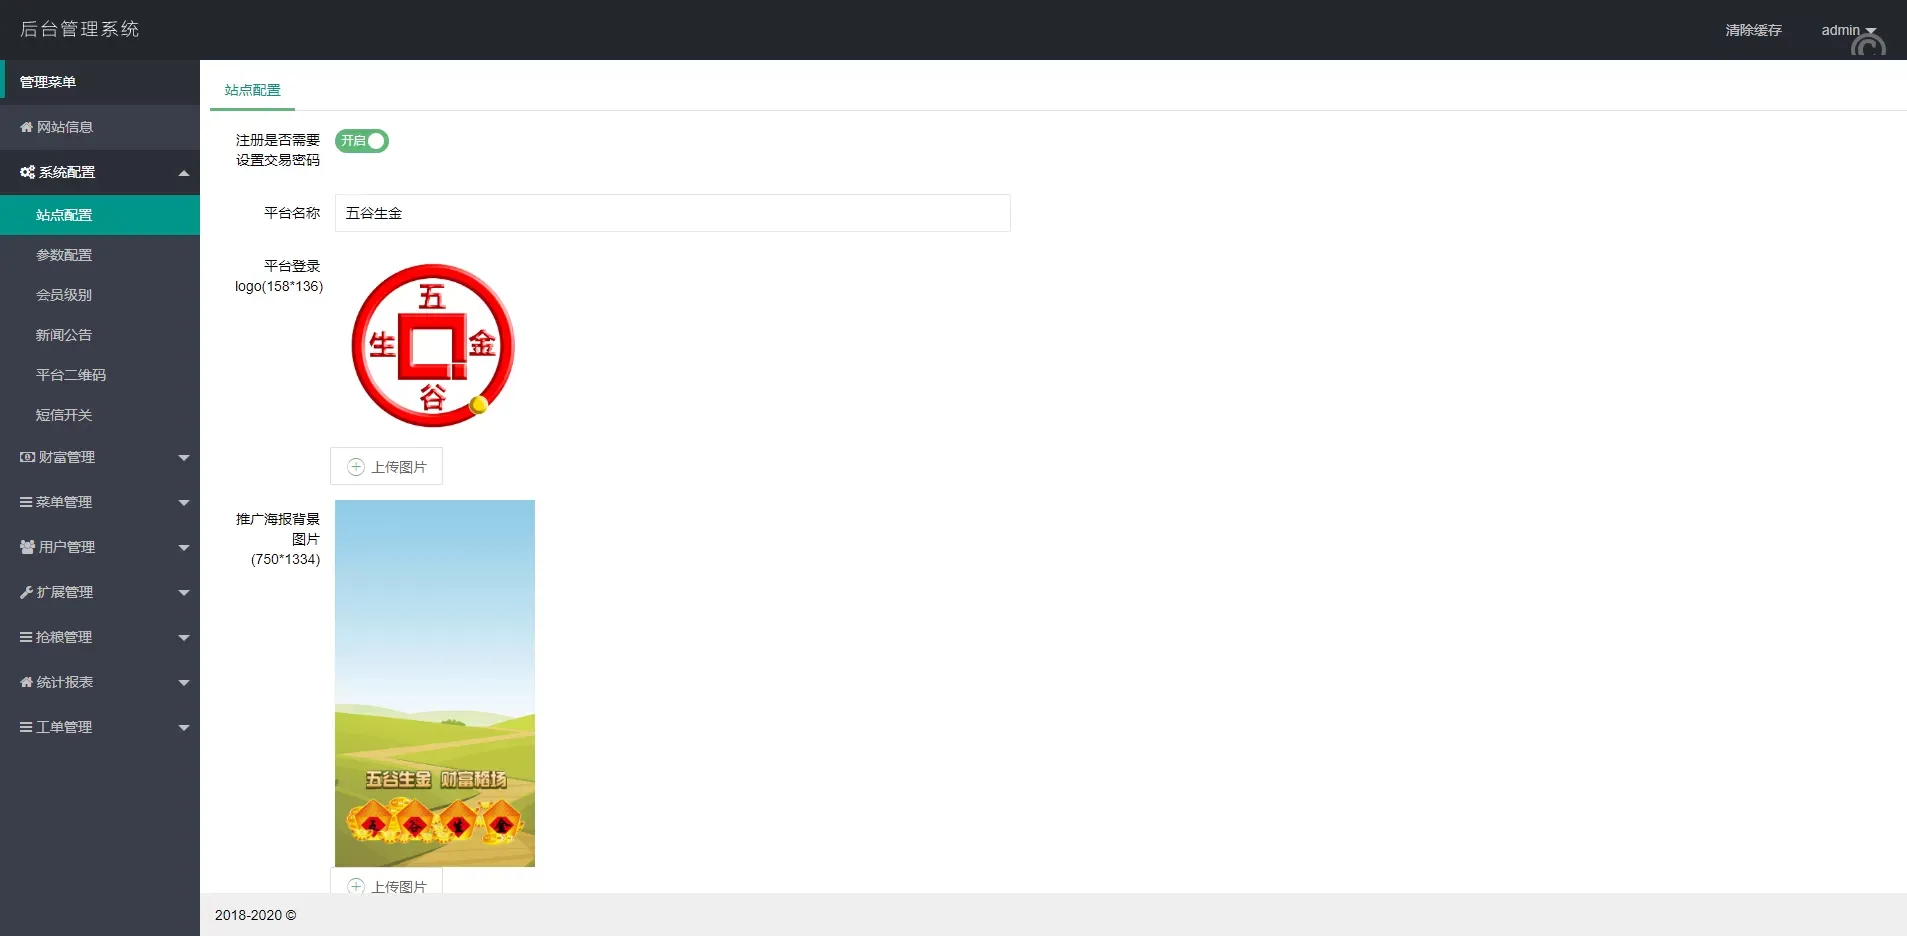Click the list icon beside 工单管理
1907x936 pixels.
coord(26,727)
